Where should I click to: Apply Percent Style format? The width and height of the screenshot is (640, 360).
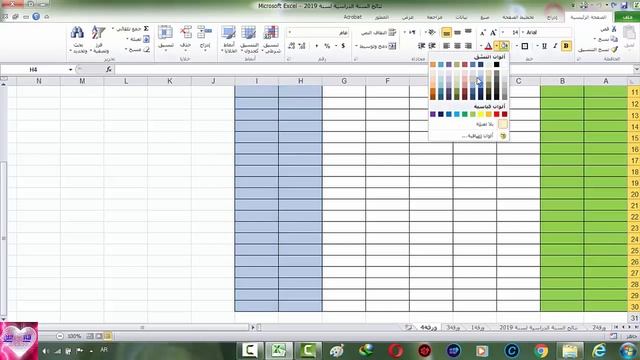[327, 46]
